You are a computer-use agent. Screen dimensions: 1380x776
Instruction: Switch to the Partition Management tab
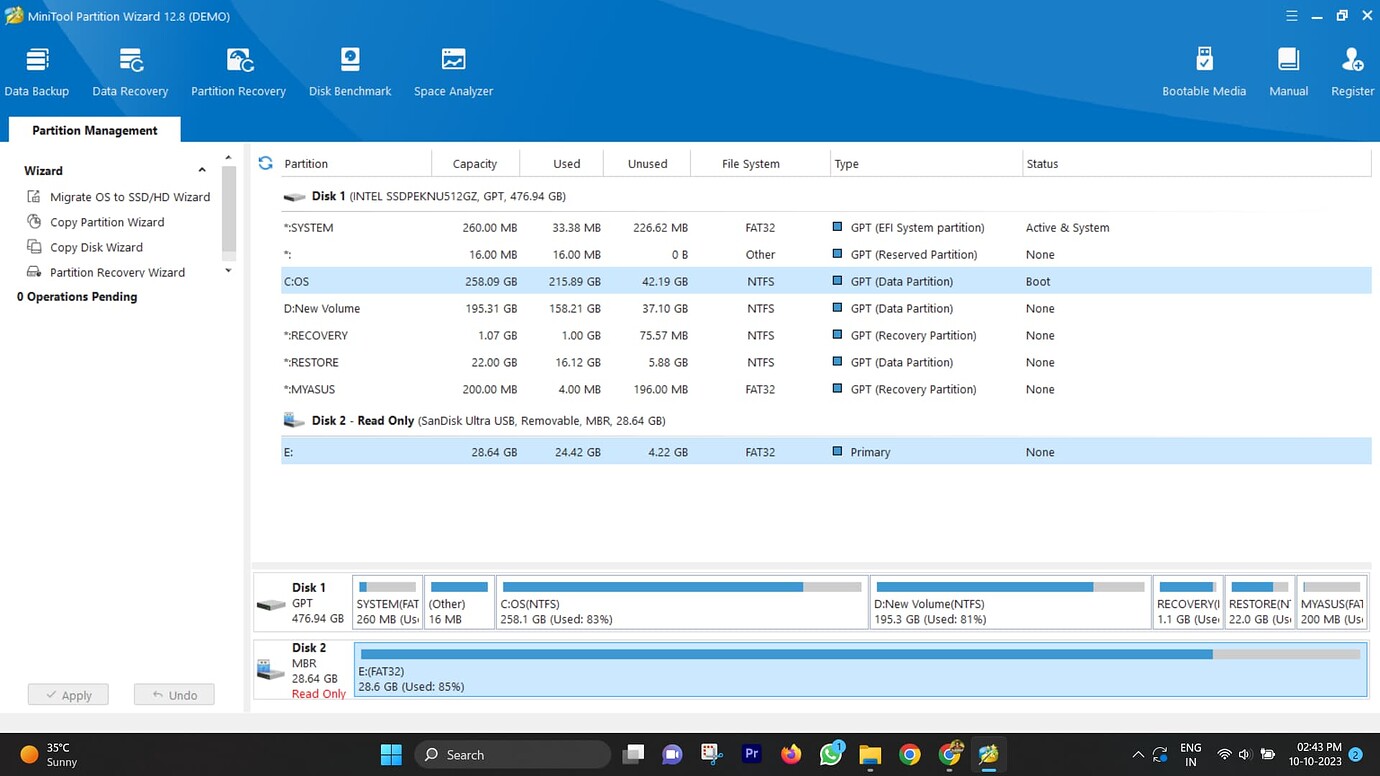pyautogui.click(x=95, y=130)
